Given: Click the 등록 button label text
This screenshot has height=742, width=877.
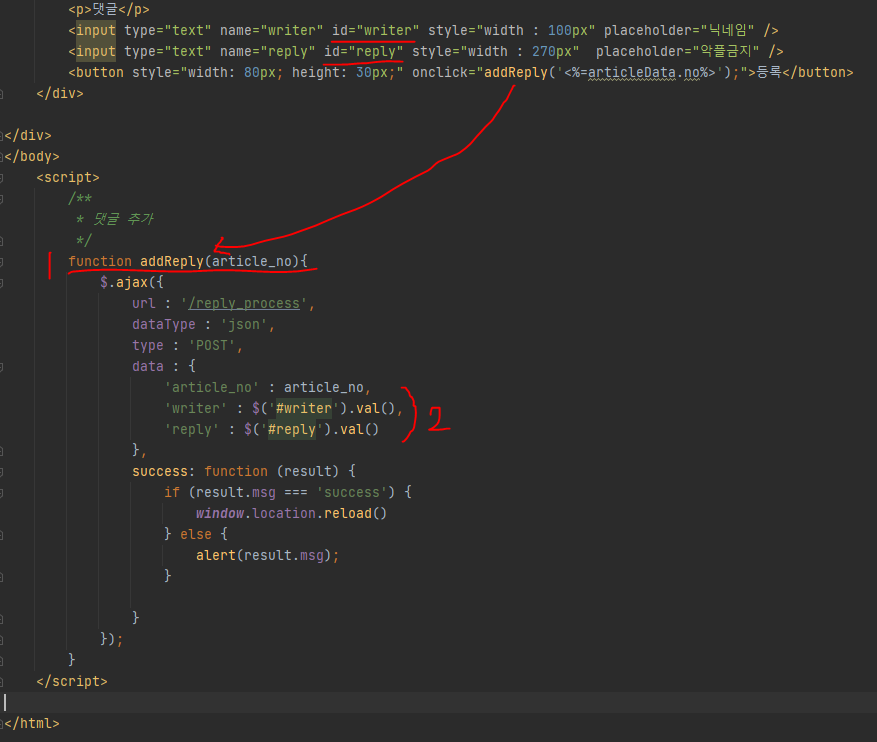Looking at the screenshot, I should pyautogui.click(x=769, y=73).
